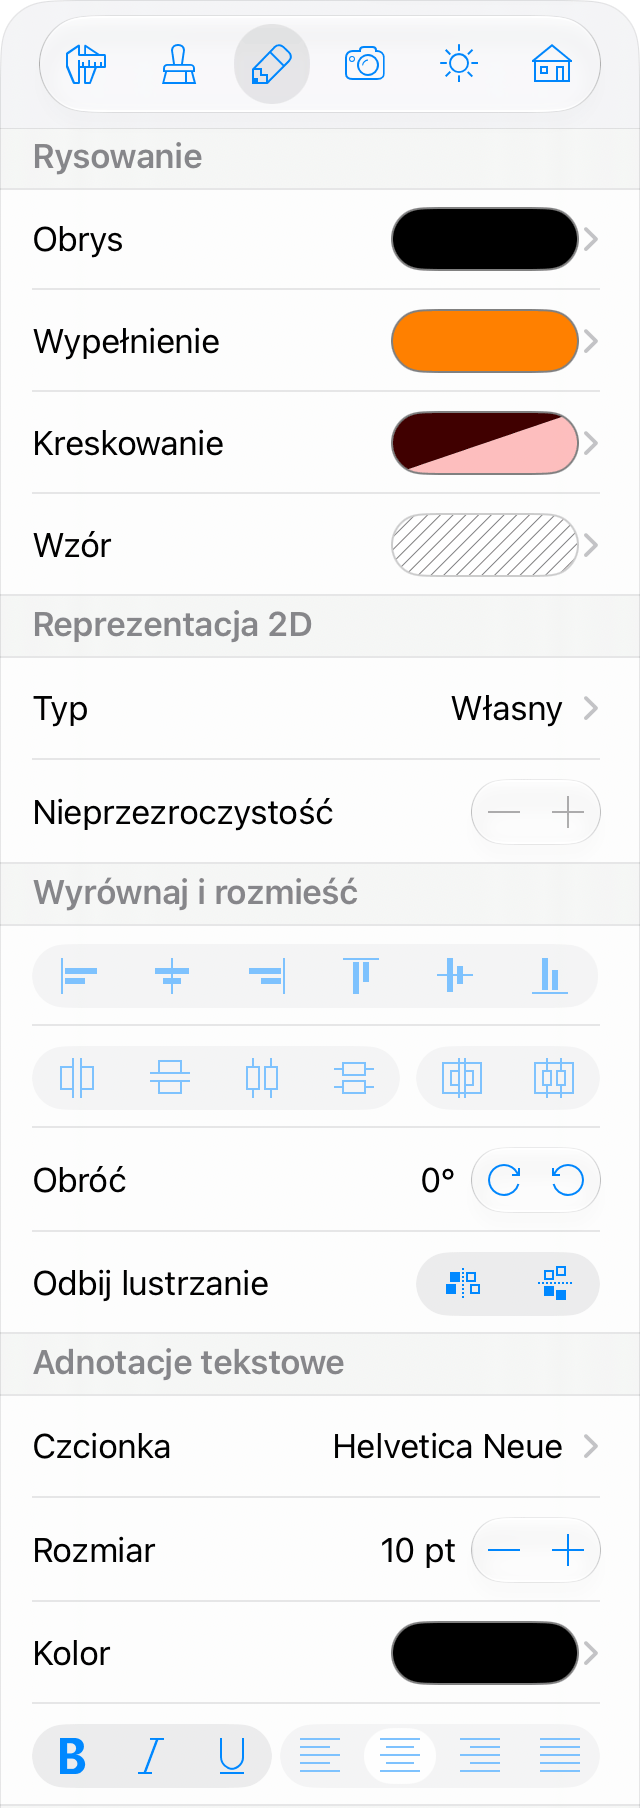Align objects to right edges
This screenshot has height=1808, width=640.
tap(266, 975)
